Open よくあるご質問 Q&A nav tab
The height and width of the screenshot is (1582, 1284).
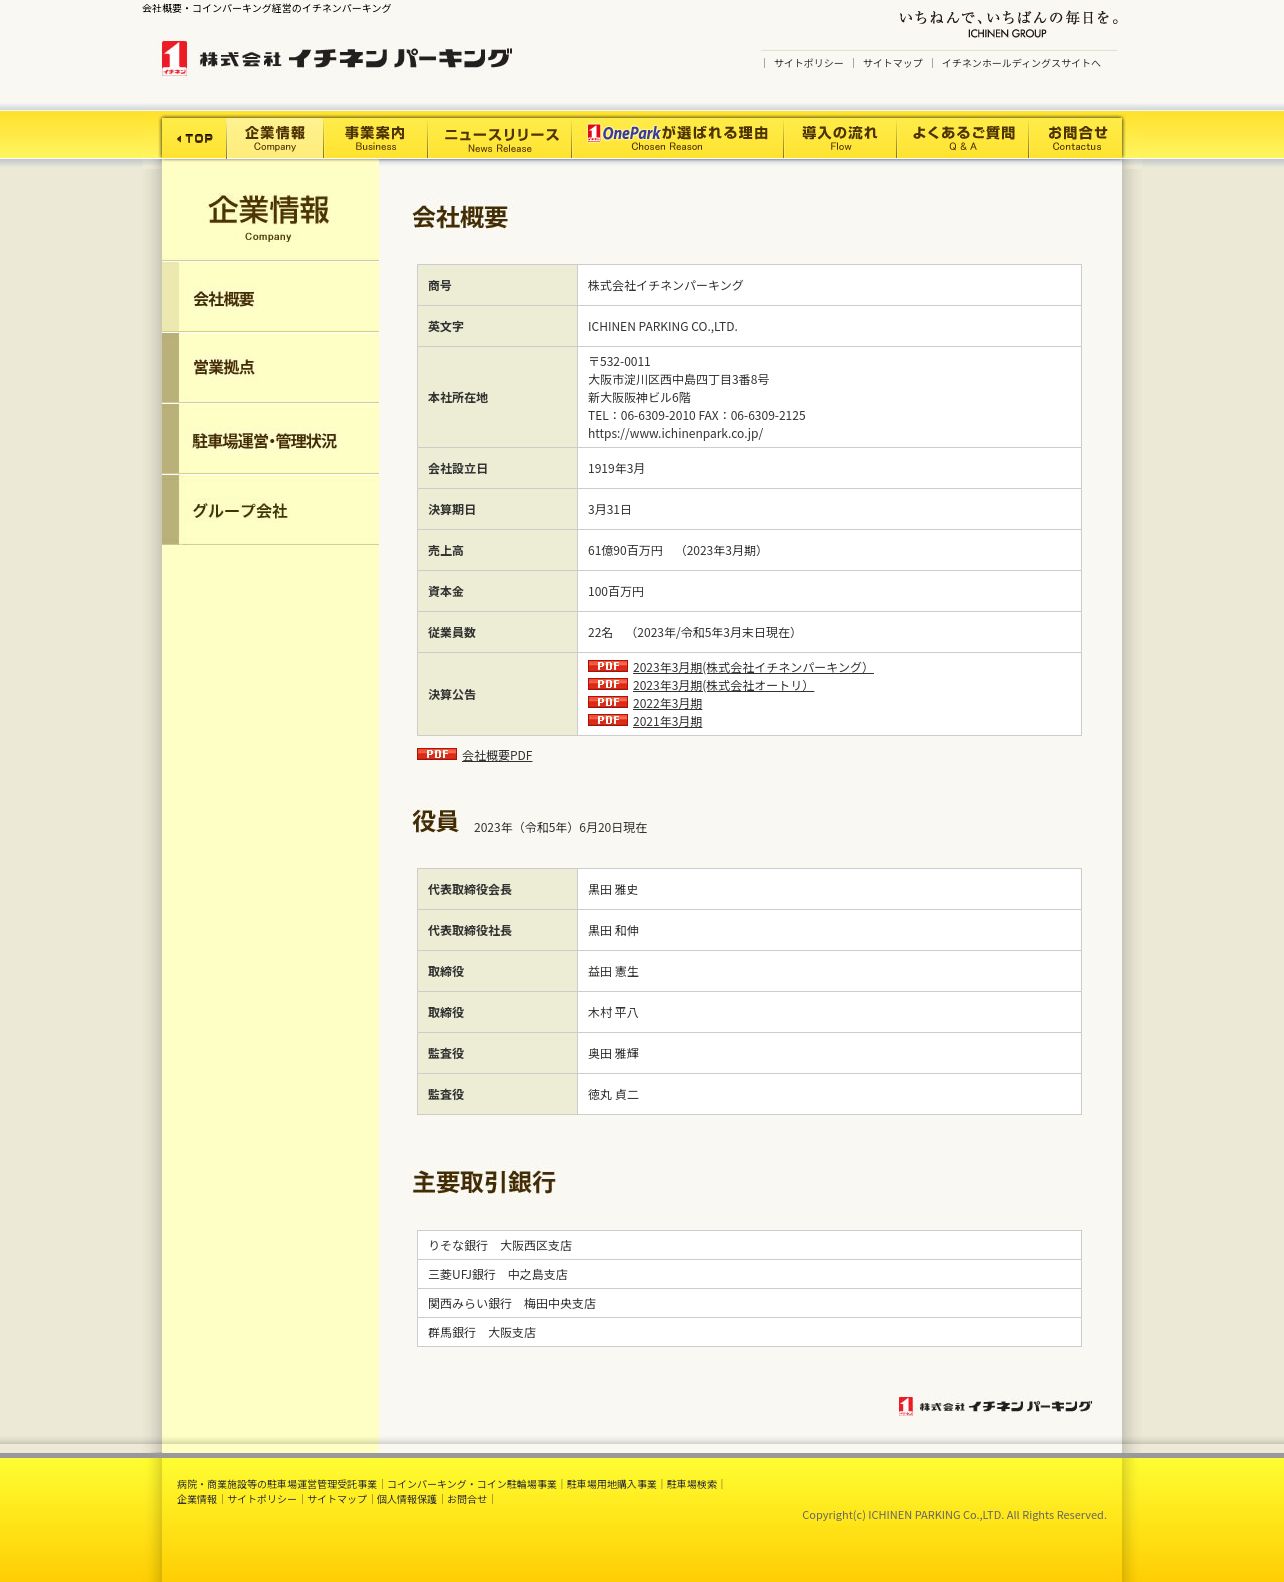[x=963, y=138]
